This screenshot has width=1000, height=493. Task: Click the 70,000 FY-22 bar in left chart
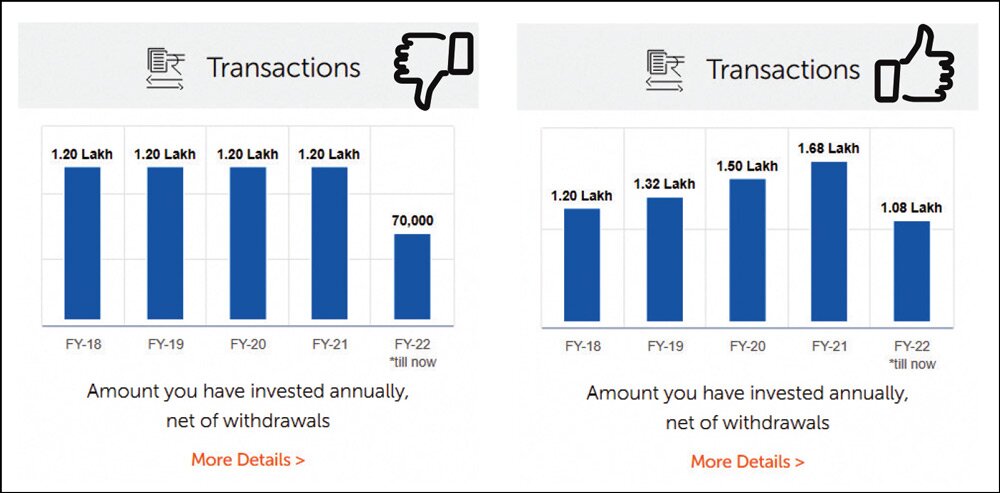click(411, 276)
